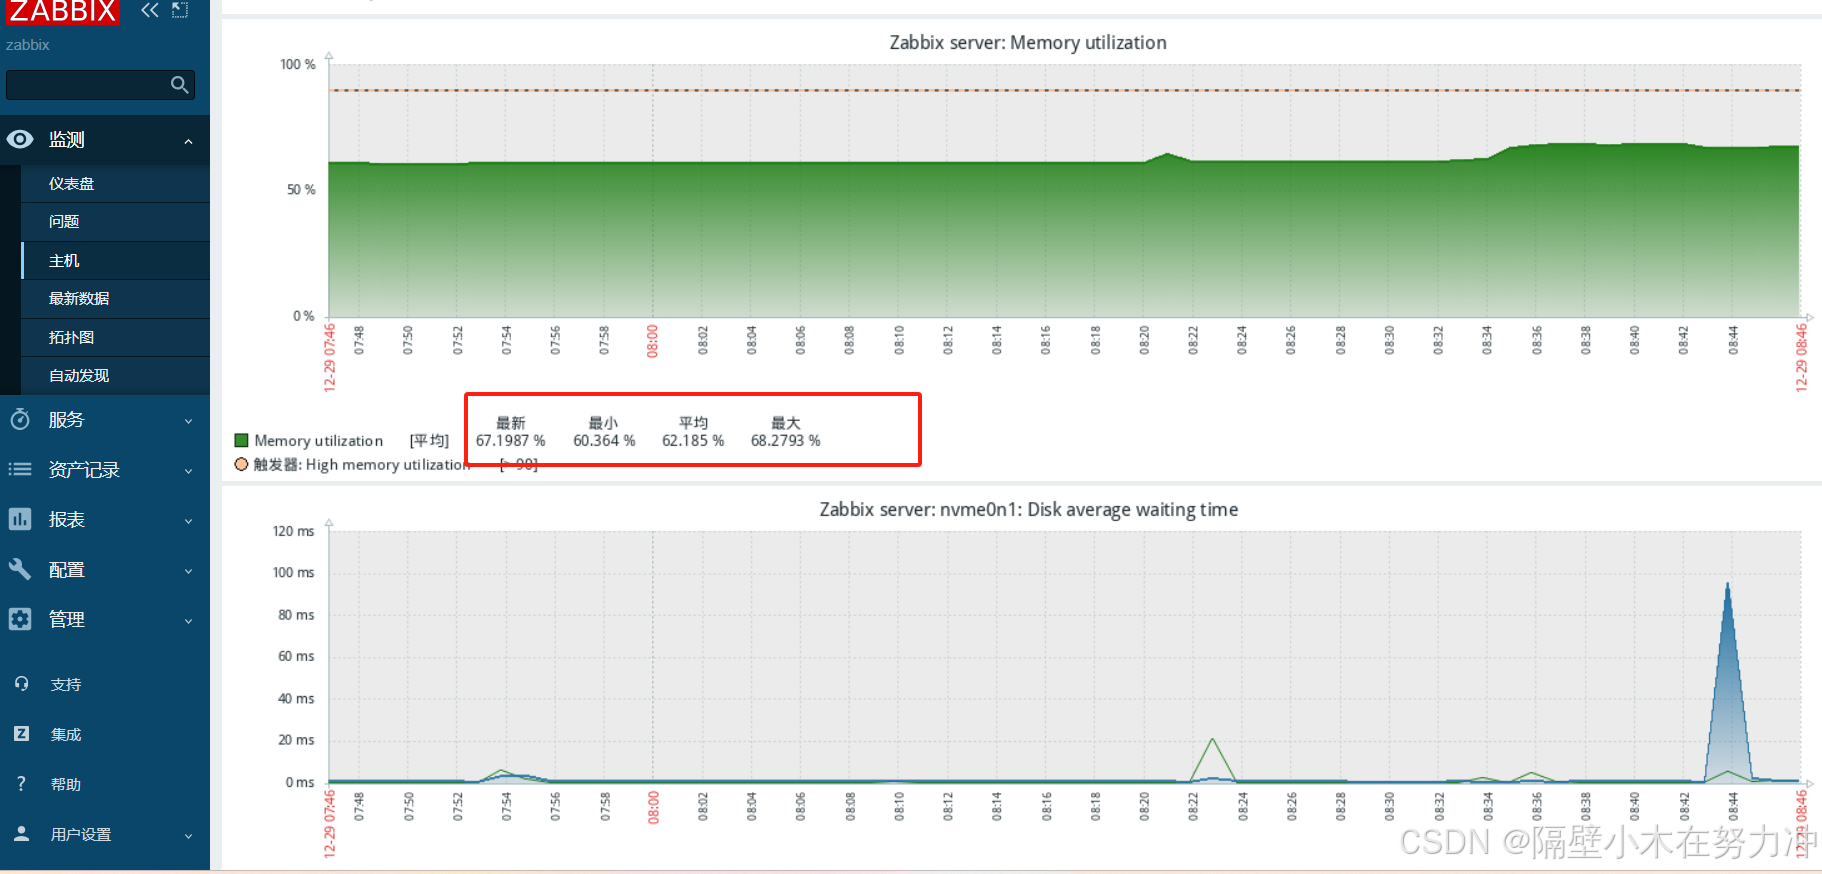Click the Disk average waiting time title

(x=1028, y=510)
